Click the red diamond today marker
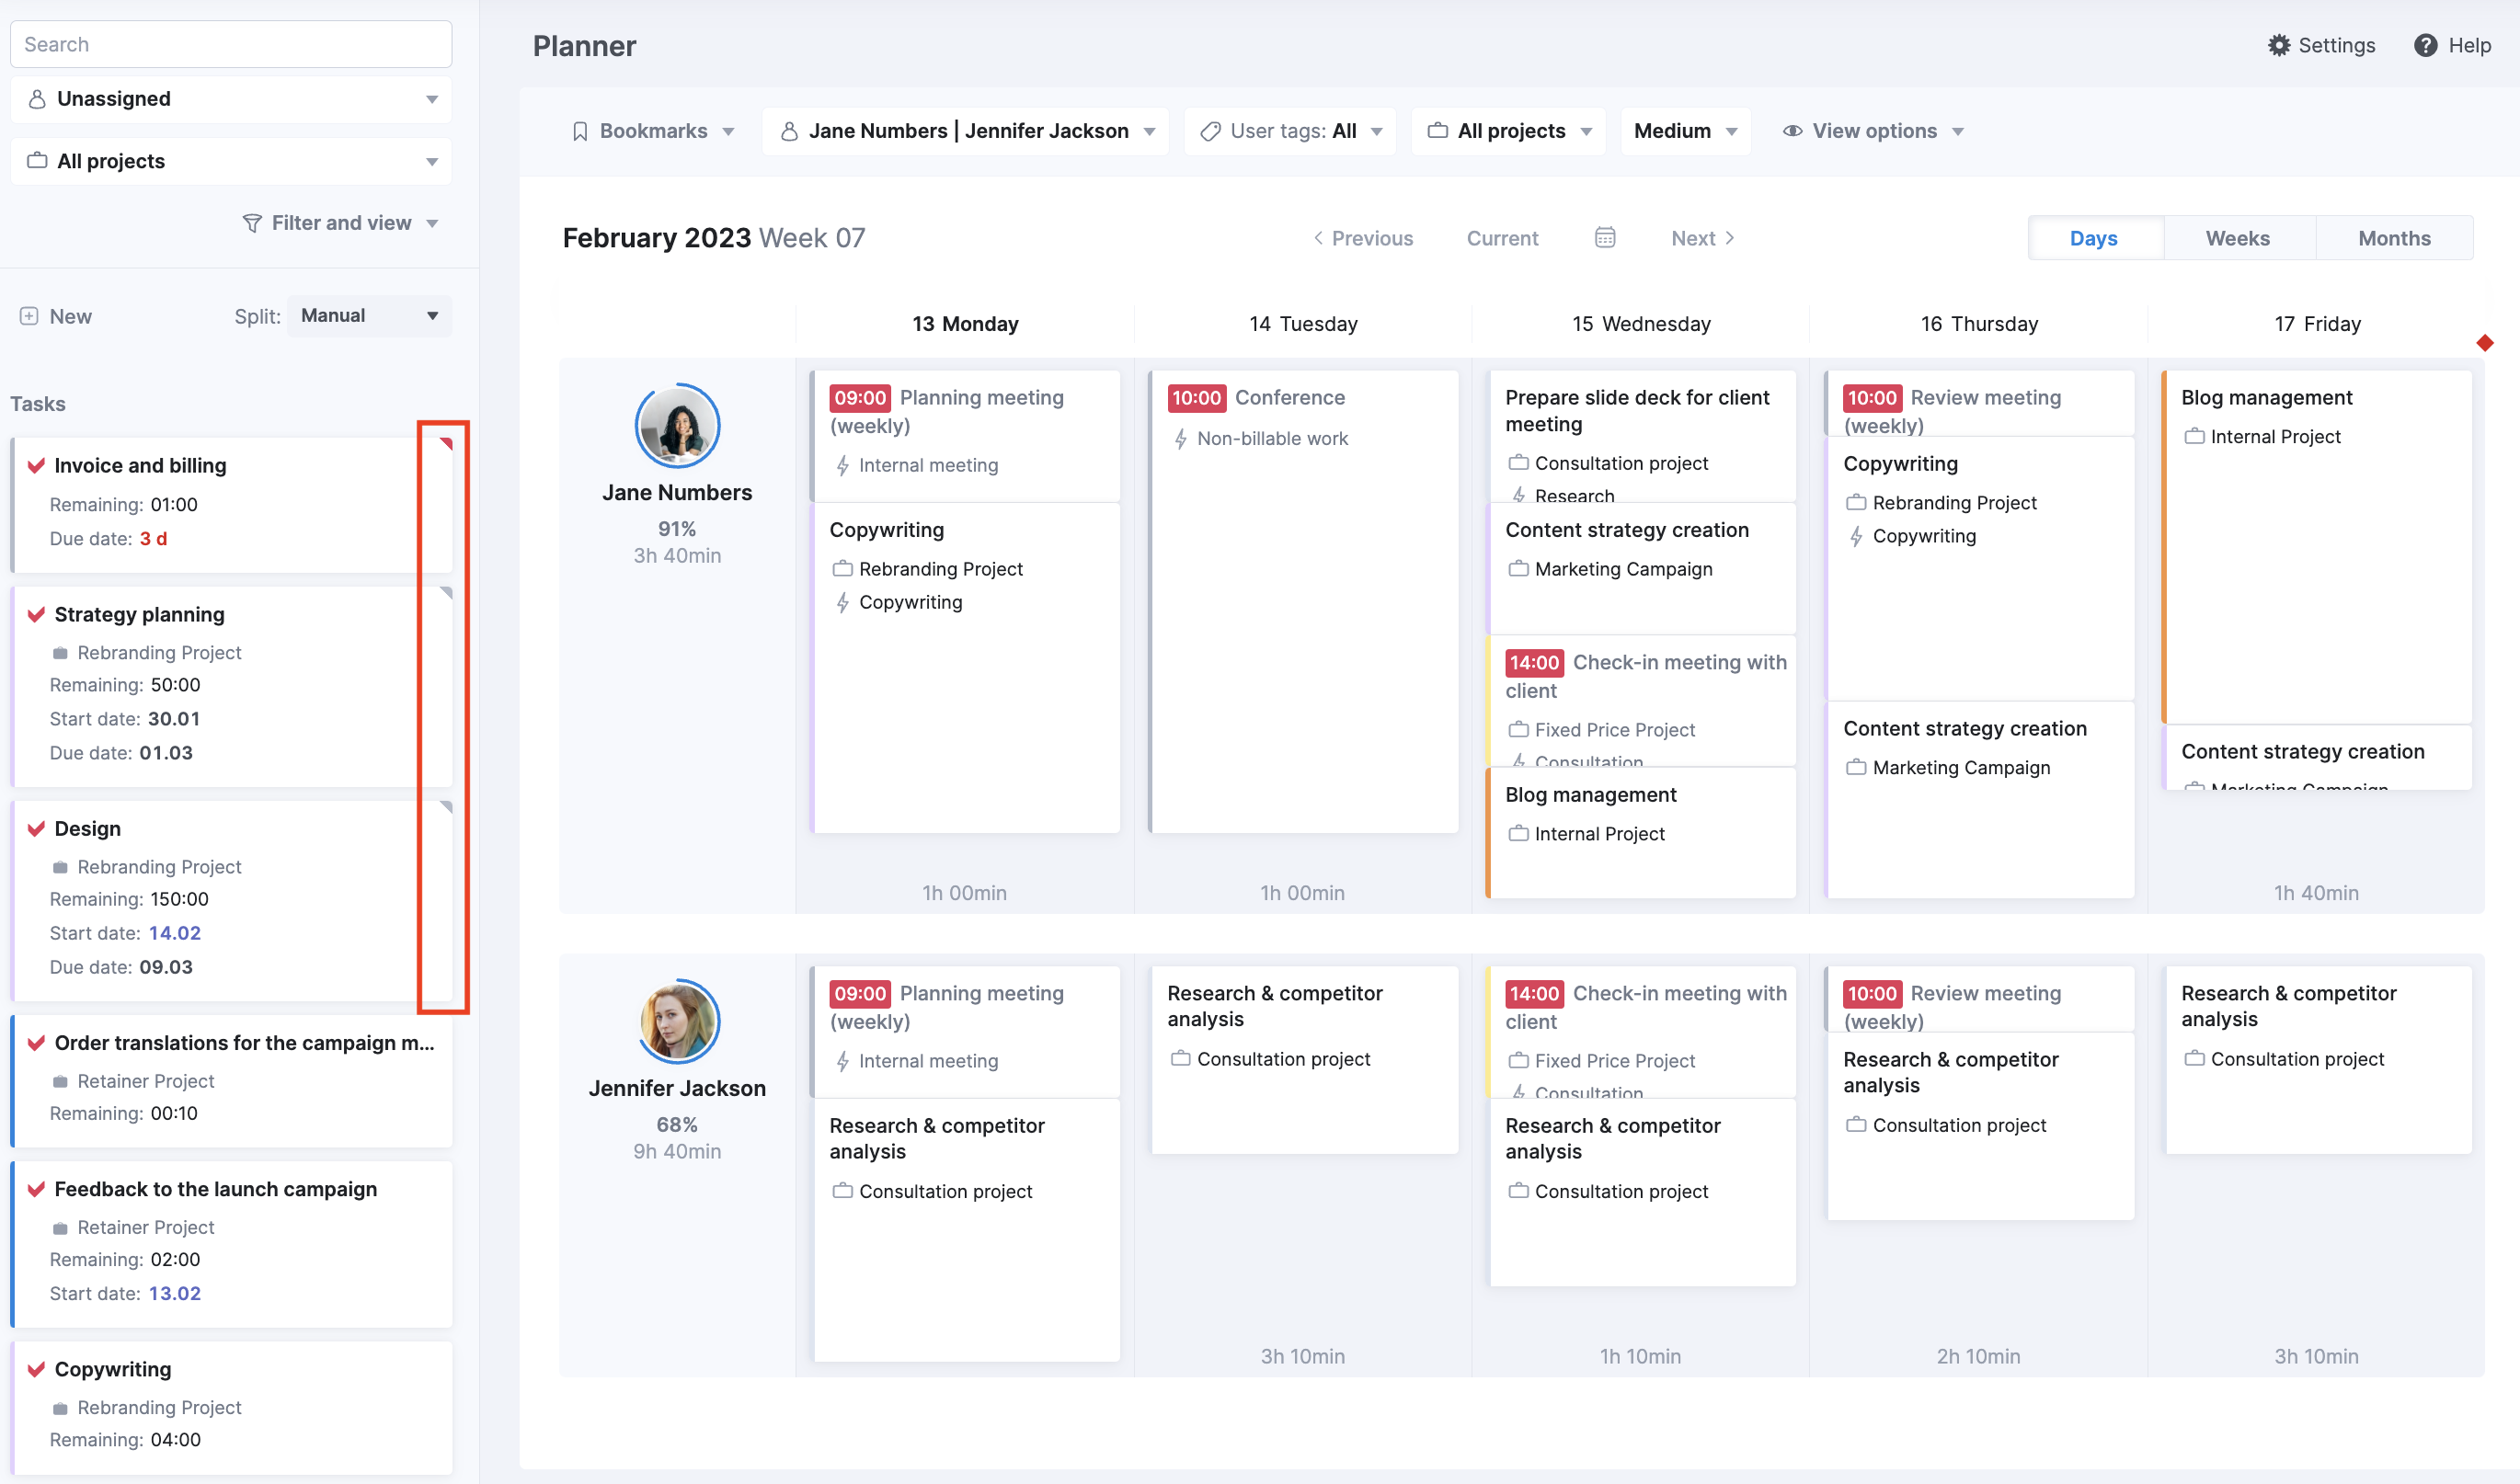The height and width of the screenshot is (1484, 2520). tap(2484, 343)
